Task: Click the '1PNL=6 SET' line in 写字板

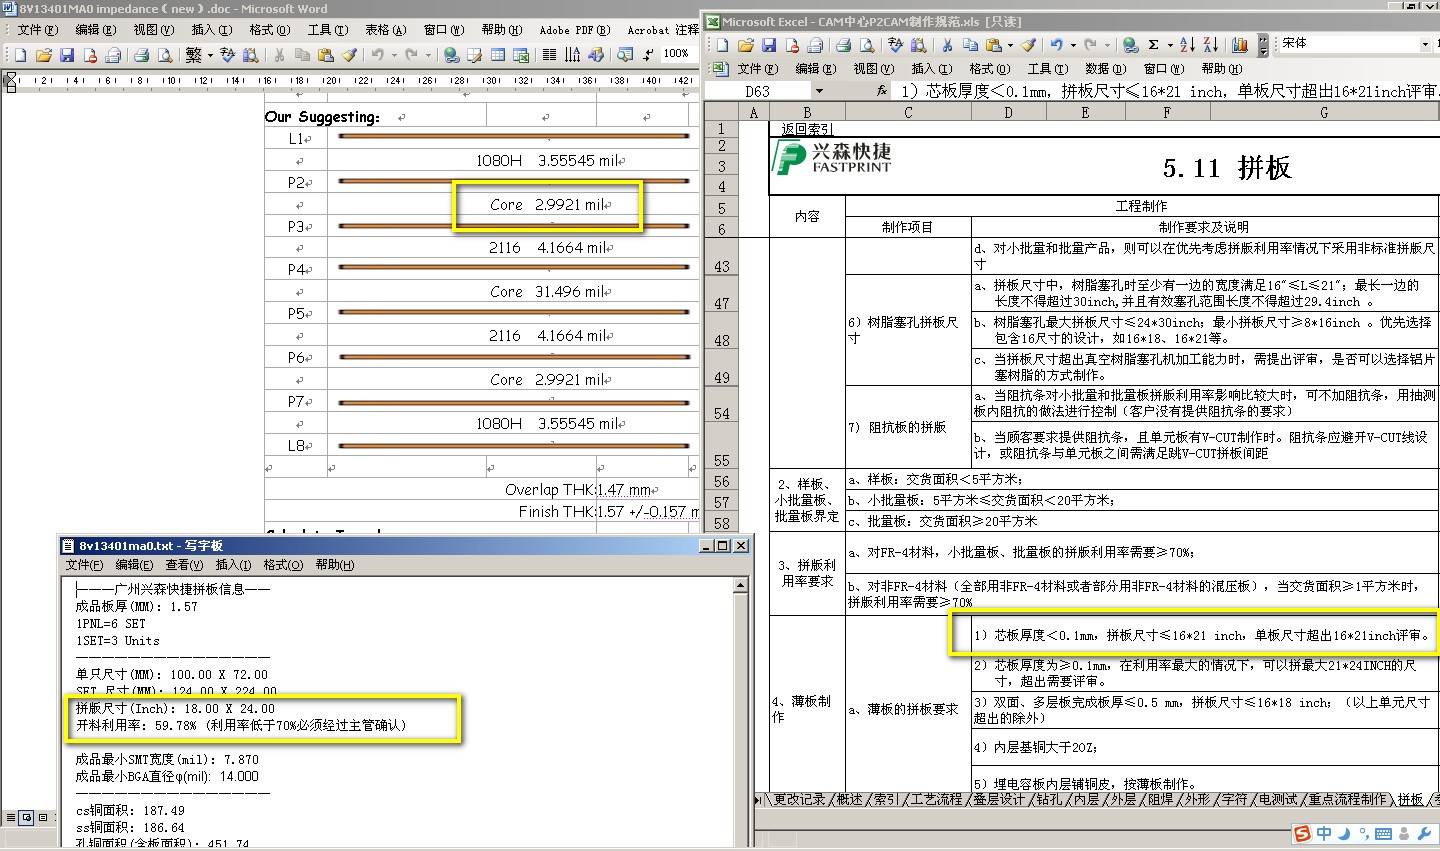Action: coord(111,624)
